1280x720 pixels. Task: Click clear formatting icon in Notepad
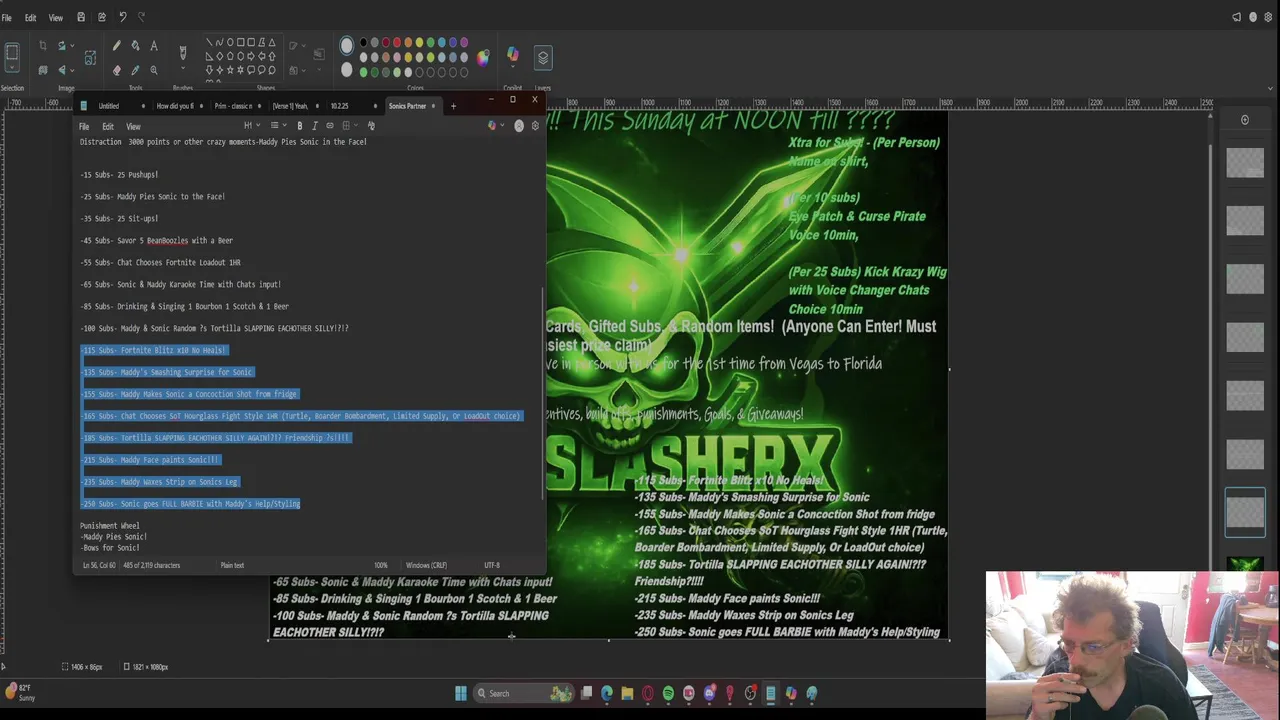coord(371,126)
